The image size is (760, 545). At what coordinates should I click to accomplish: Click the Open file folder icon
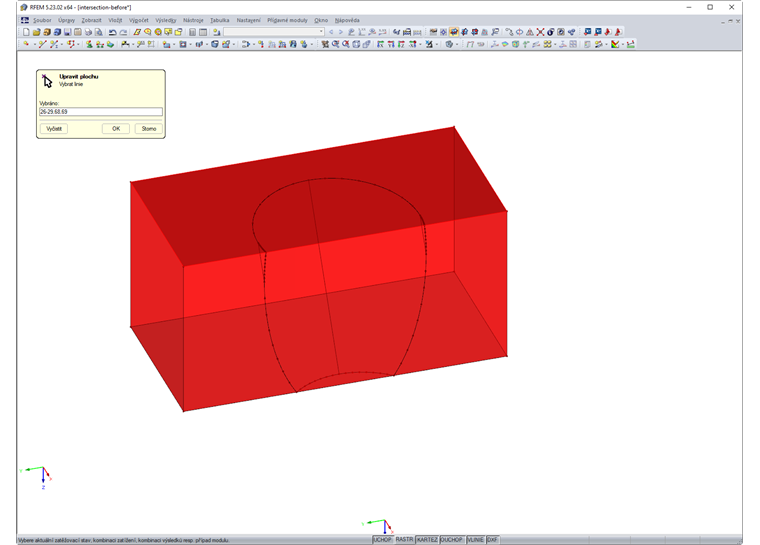[37, 32]
